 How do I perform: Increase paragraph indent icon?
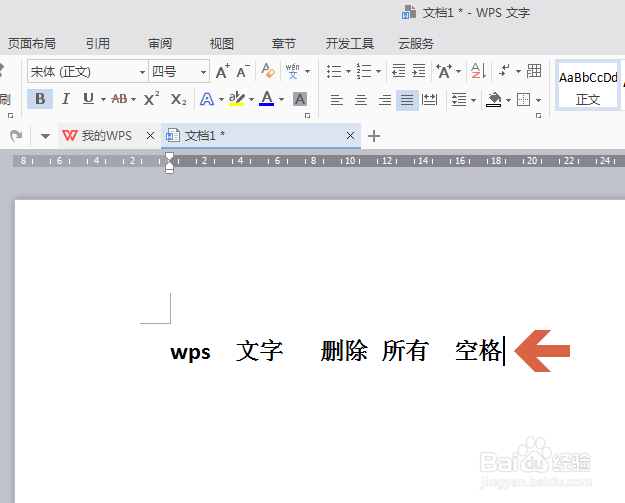click(419, 71)
